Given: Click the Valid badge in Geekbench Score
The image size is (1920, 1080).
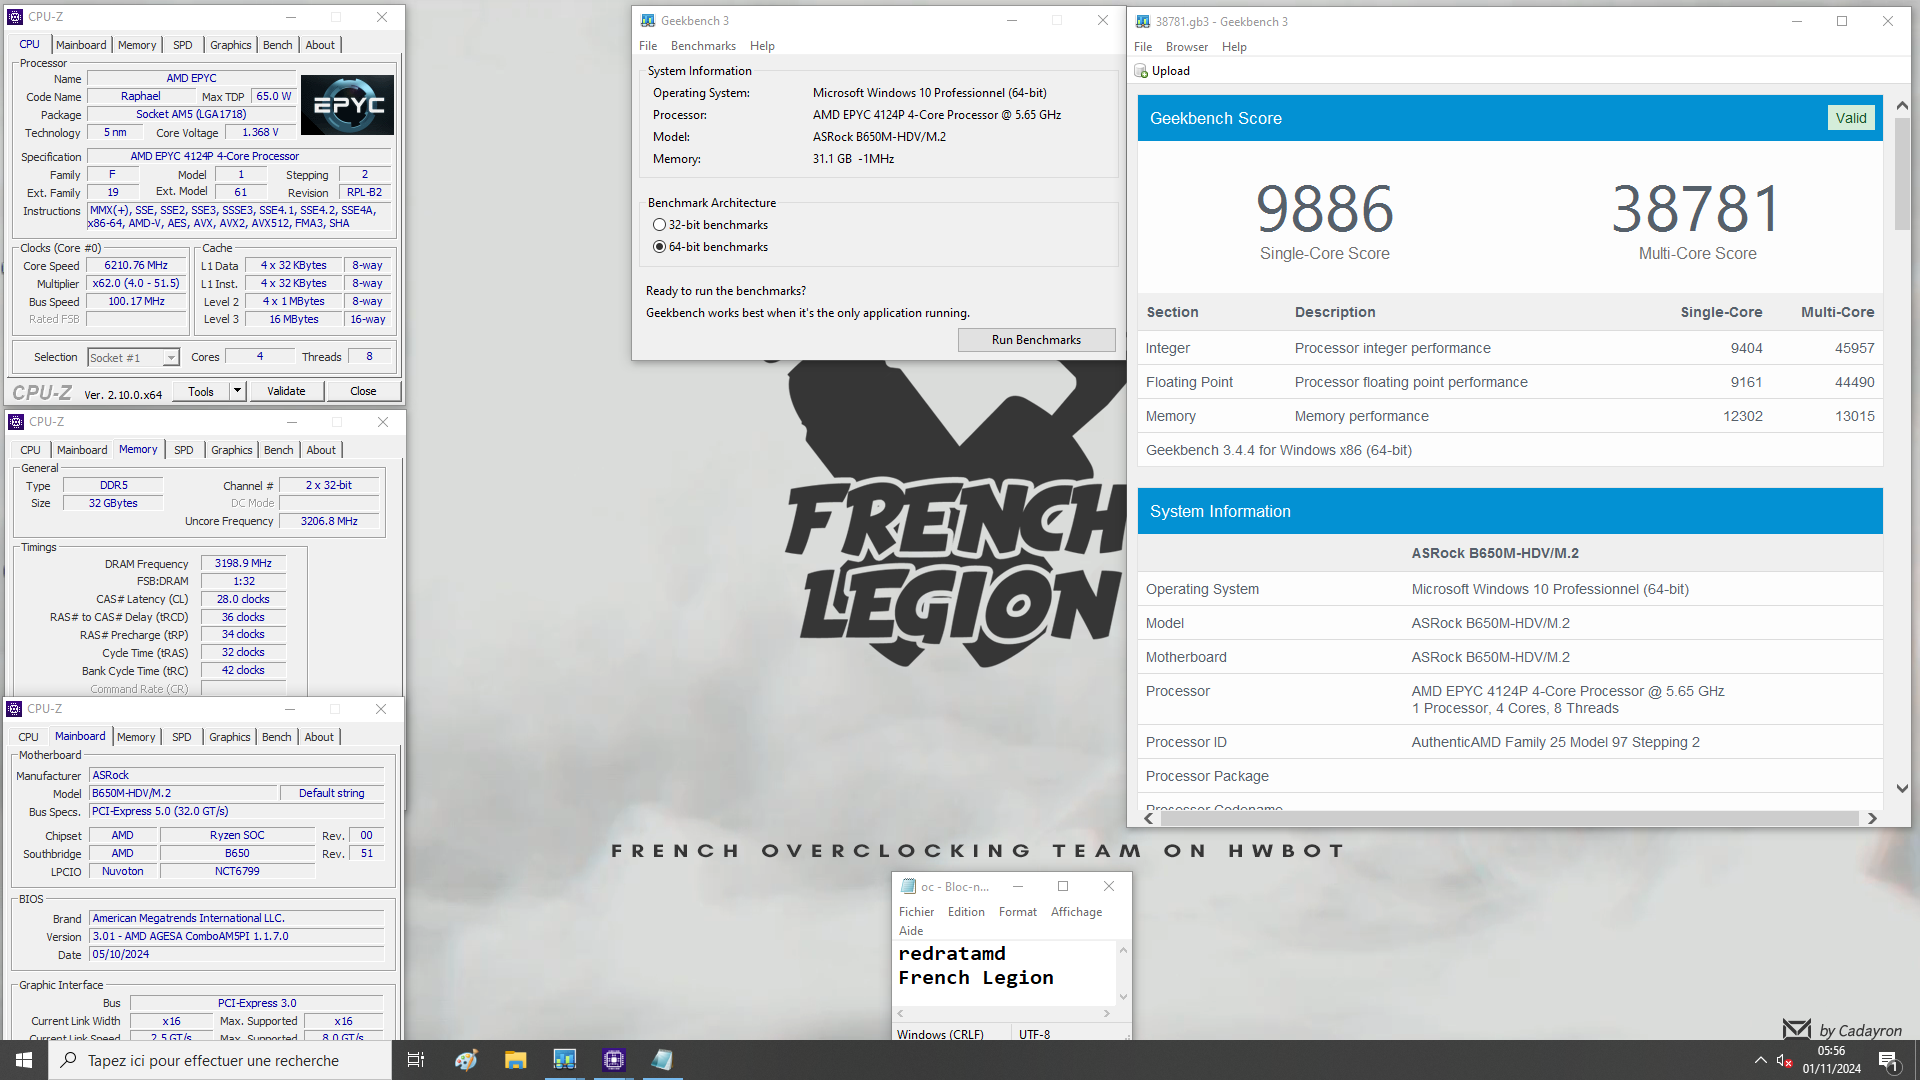Looking at the screenshot, I should 1850,118.
